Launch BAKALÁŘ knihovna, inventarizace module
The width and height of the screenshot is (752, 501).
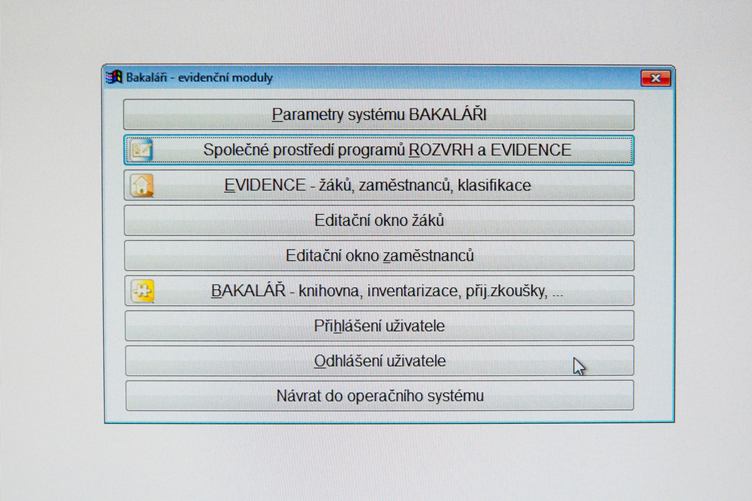tap(379, 291)
